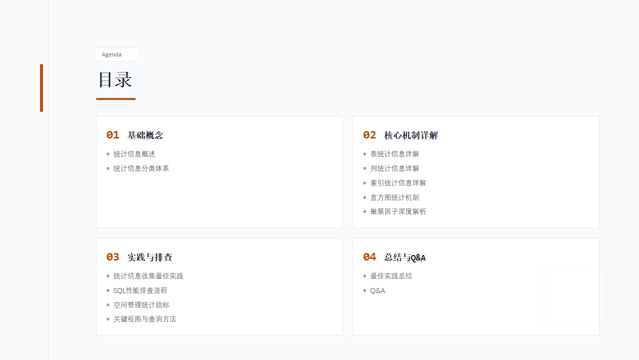Click the section number '01'

coord(112,135)
